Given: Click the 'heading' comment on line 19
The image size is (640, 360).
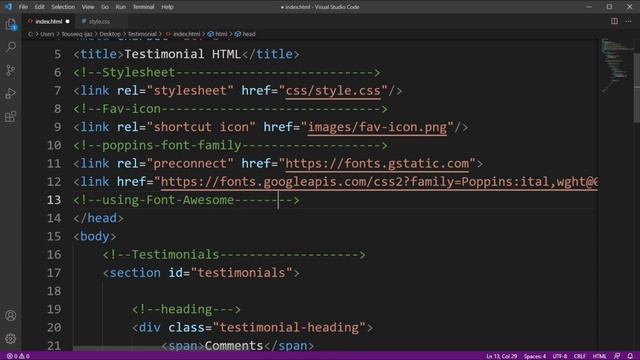Looking at the screenshot, I should [x=186, y=309].
